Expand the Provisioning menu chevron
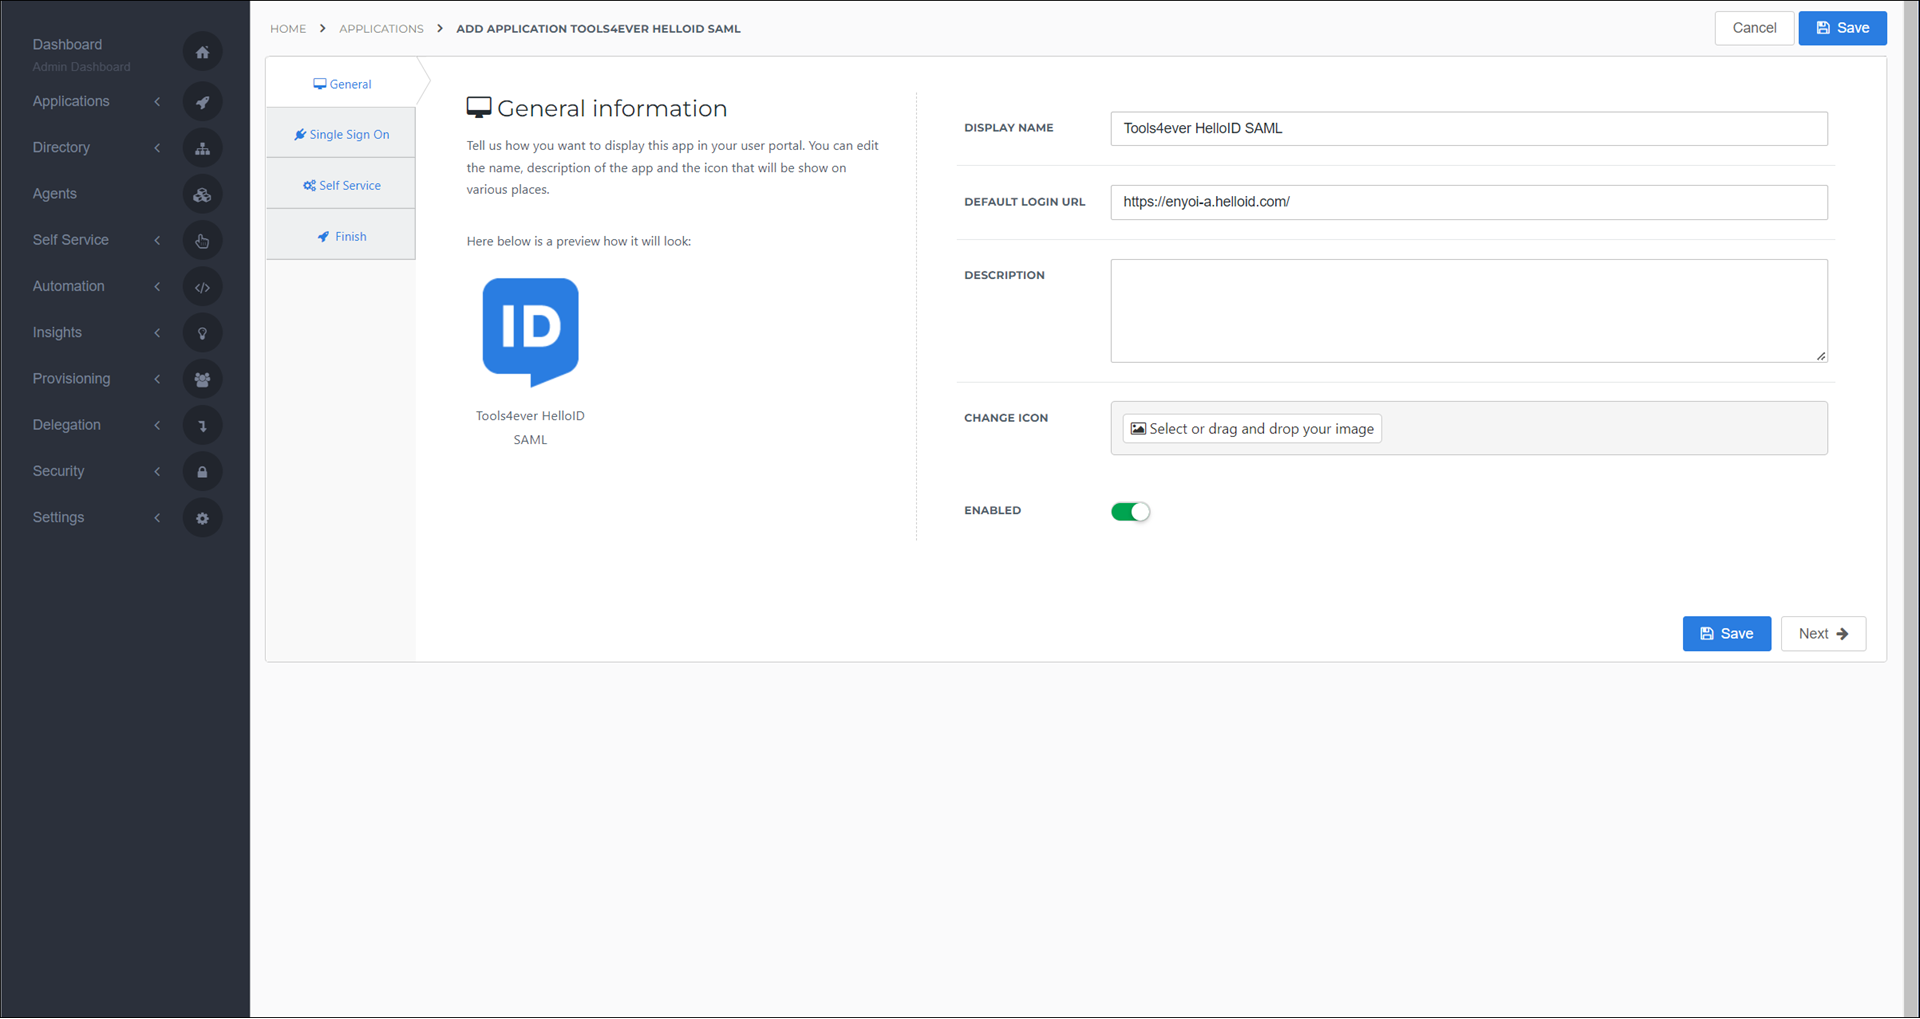Screen dimensions: 1920x1019 [x=157, y=379]
